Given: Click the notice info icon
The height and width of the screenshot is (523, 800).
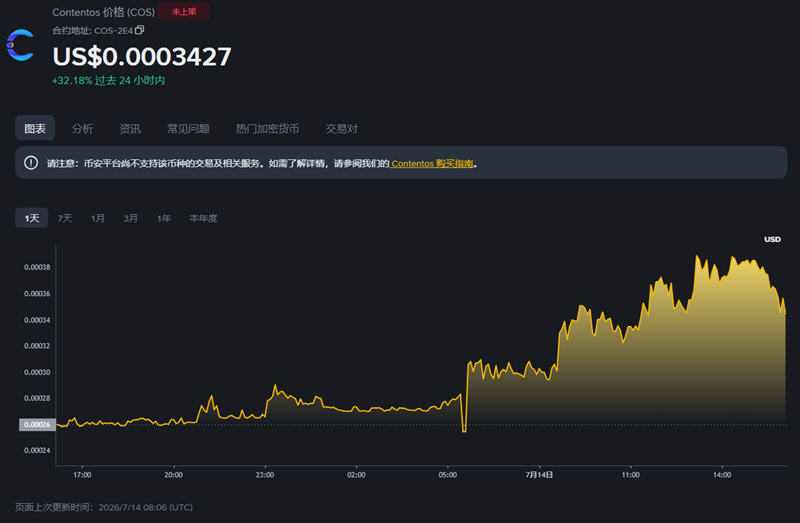Looking at the screenshot, I should click(31, 163).
